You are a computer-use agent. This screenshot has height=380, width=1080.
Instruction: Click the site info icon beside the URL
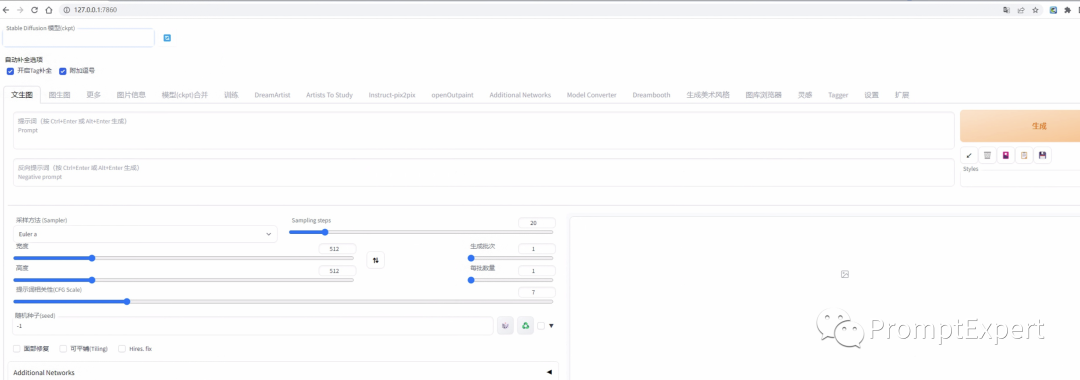[x=67, y=10]
